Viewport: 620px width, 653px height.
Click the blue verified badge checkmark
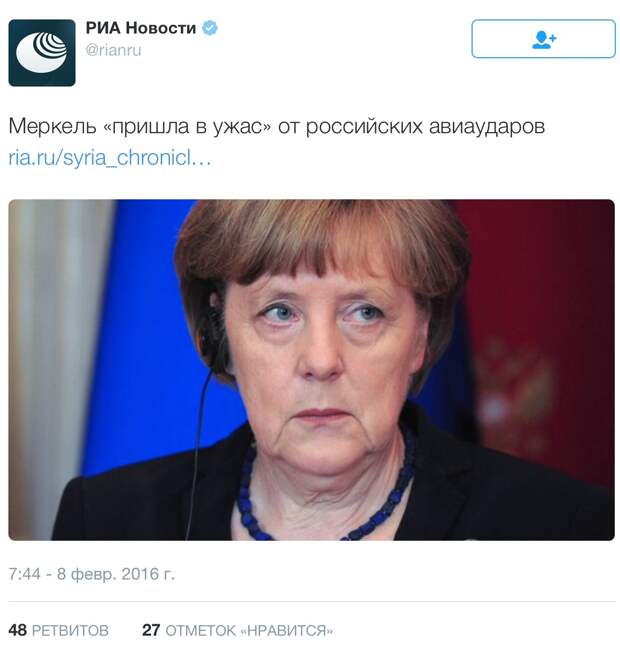(209, 28)
